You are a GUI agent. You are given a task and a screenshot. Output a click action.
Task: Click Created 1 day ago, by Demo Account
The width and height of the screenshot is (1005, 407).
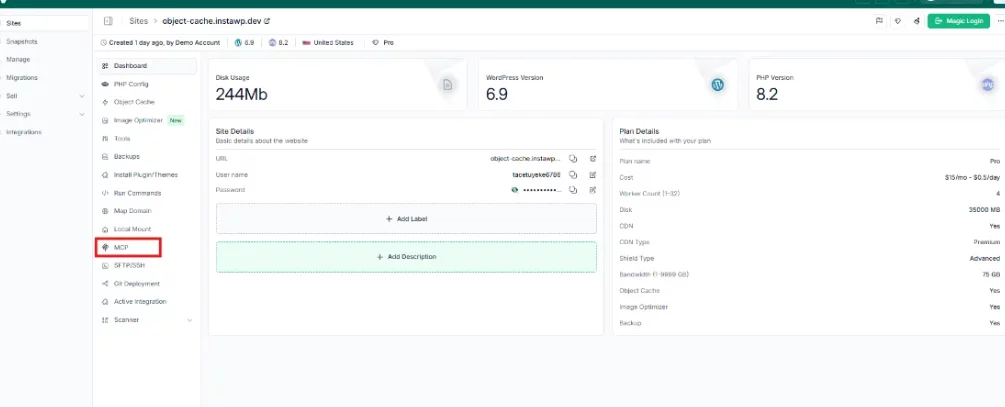160,42
